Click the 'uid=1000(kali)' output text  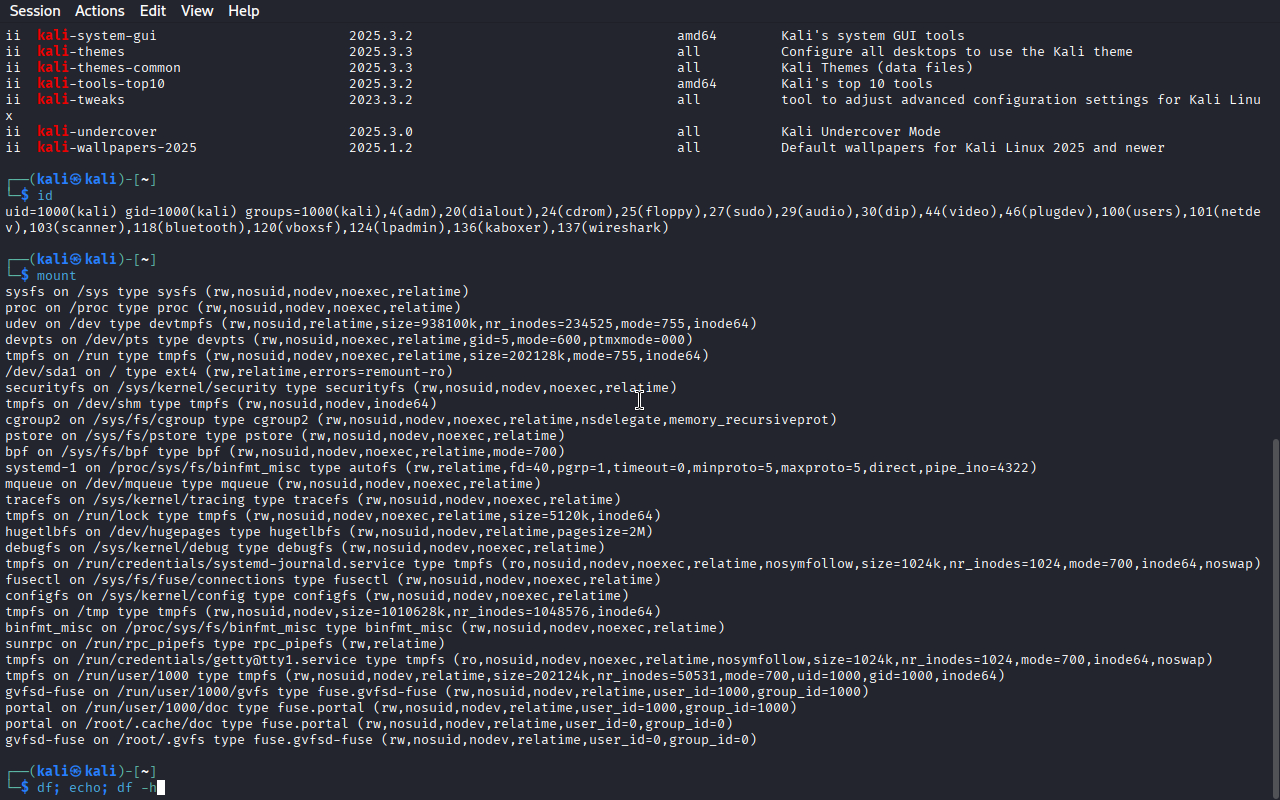coord(61,212)
